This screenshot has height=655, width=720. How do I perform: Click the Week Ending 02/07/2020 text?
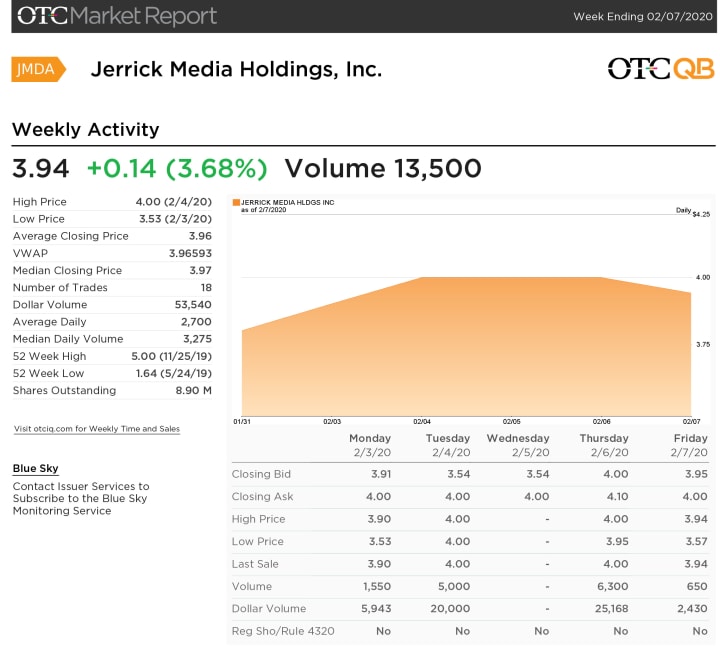pyautogui.click(x=643, y=17)
